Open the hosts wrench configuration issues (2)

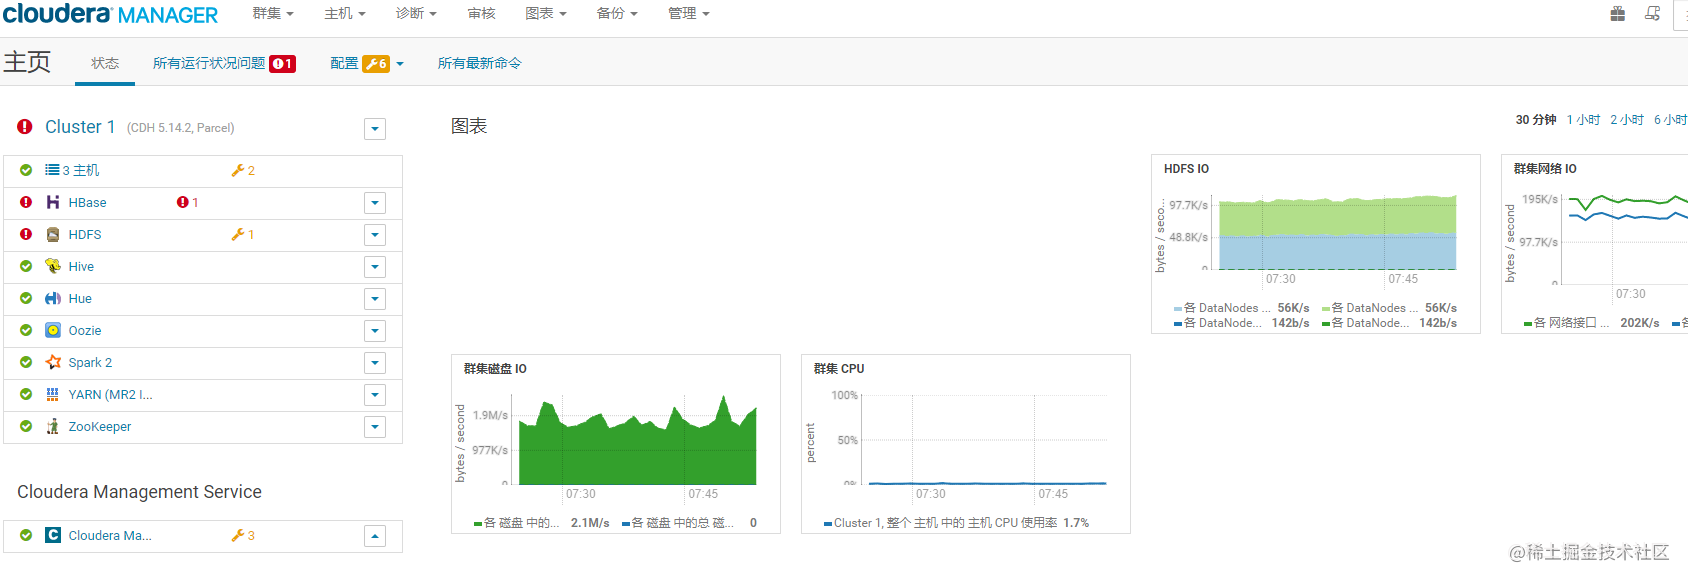(243, 170)
